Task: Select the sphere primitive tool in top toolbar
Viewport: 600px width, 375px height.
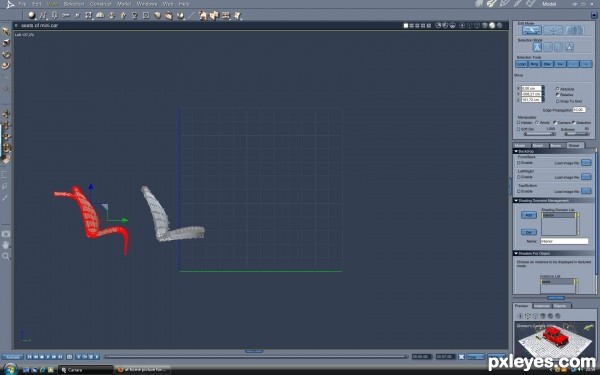Action: (x=31, y=15)
